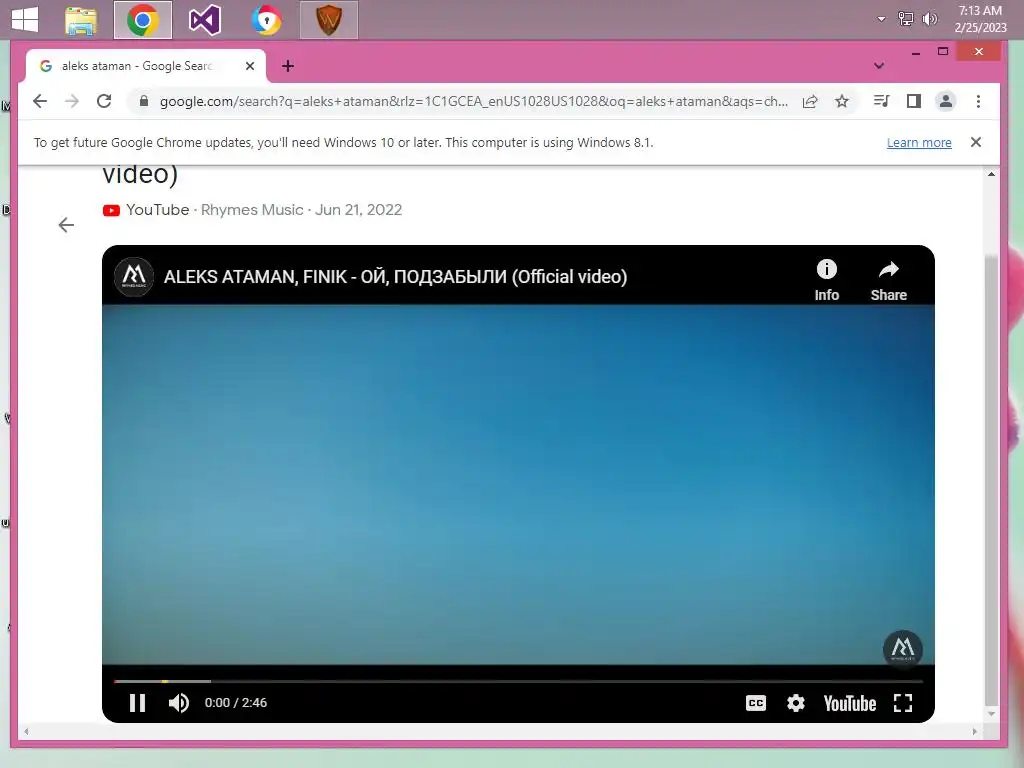Switch to Chrome in taskbar
This screenshot has height=768, width=1024.
click(142, 20)
